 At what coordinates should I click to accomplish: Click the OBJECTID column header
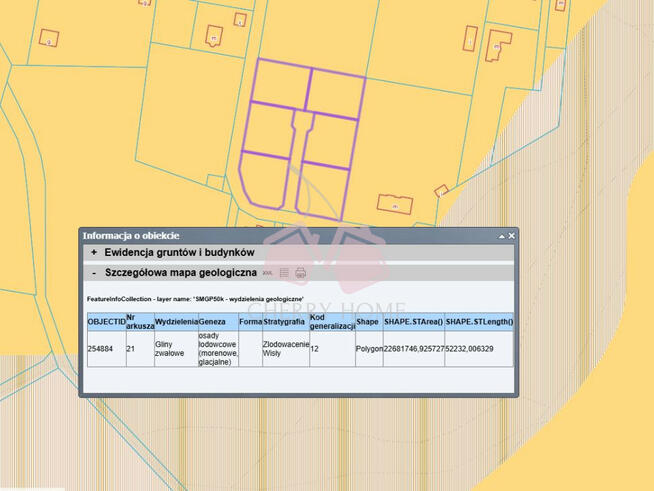(106, 322)
